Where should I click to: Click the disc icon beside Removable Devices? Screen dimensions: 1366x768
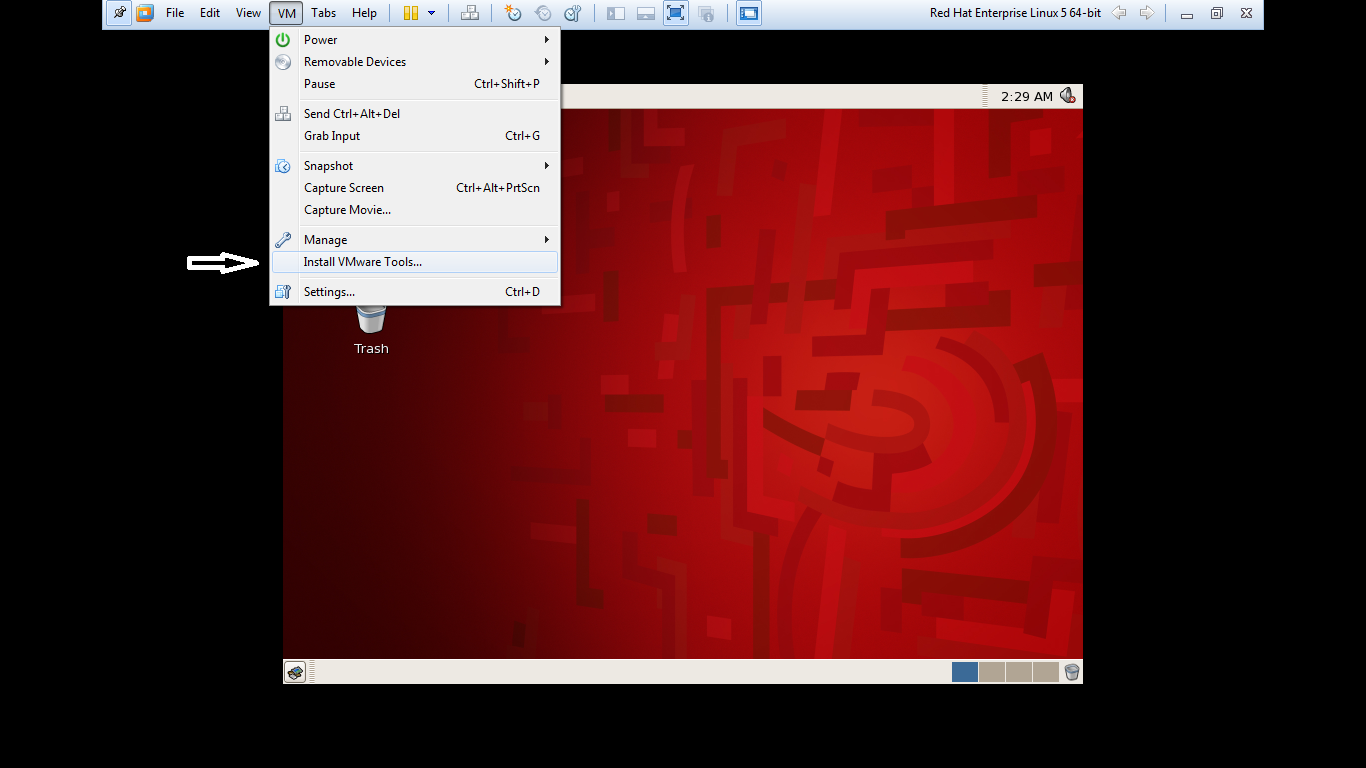pos(283,62)
